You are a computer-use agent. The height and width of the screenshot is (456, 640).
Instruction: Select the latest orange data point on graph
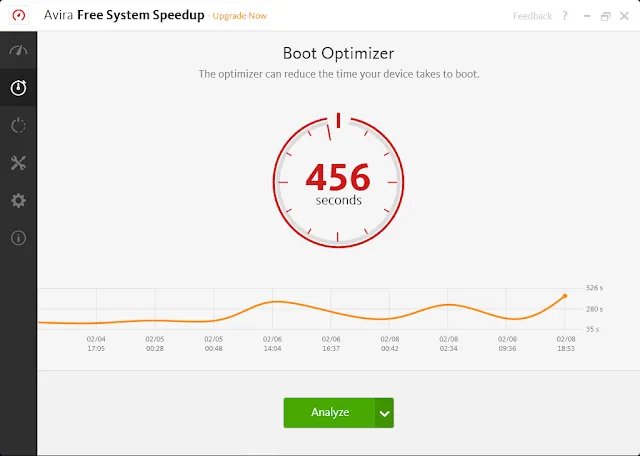pyautogui.click(x=565, y=296)
